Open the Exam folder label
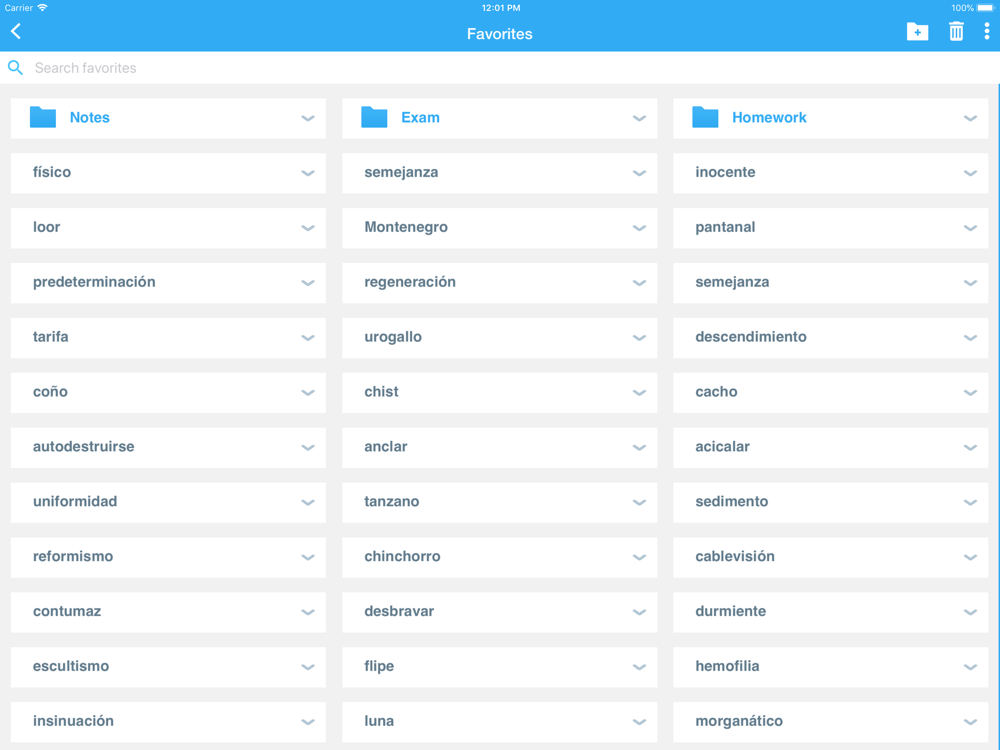The width and height of the screenshot is (1000, 750). point(420,117)
